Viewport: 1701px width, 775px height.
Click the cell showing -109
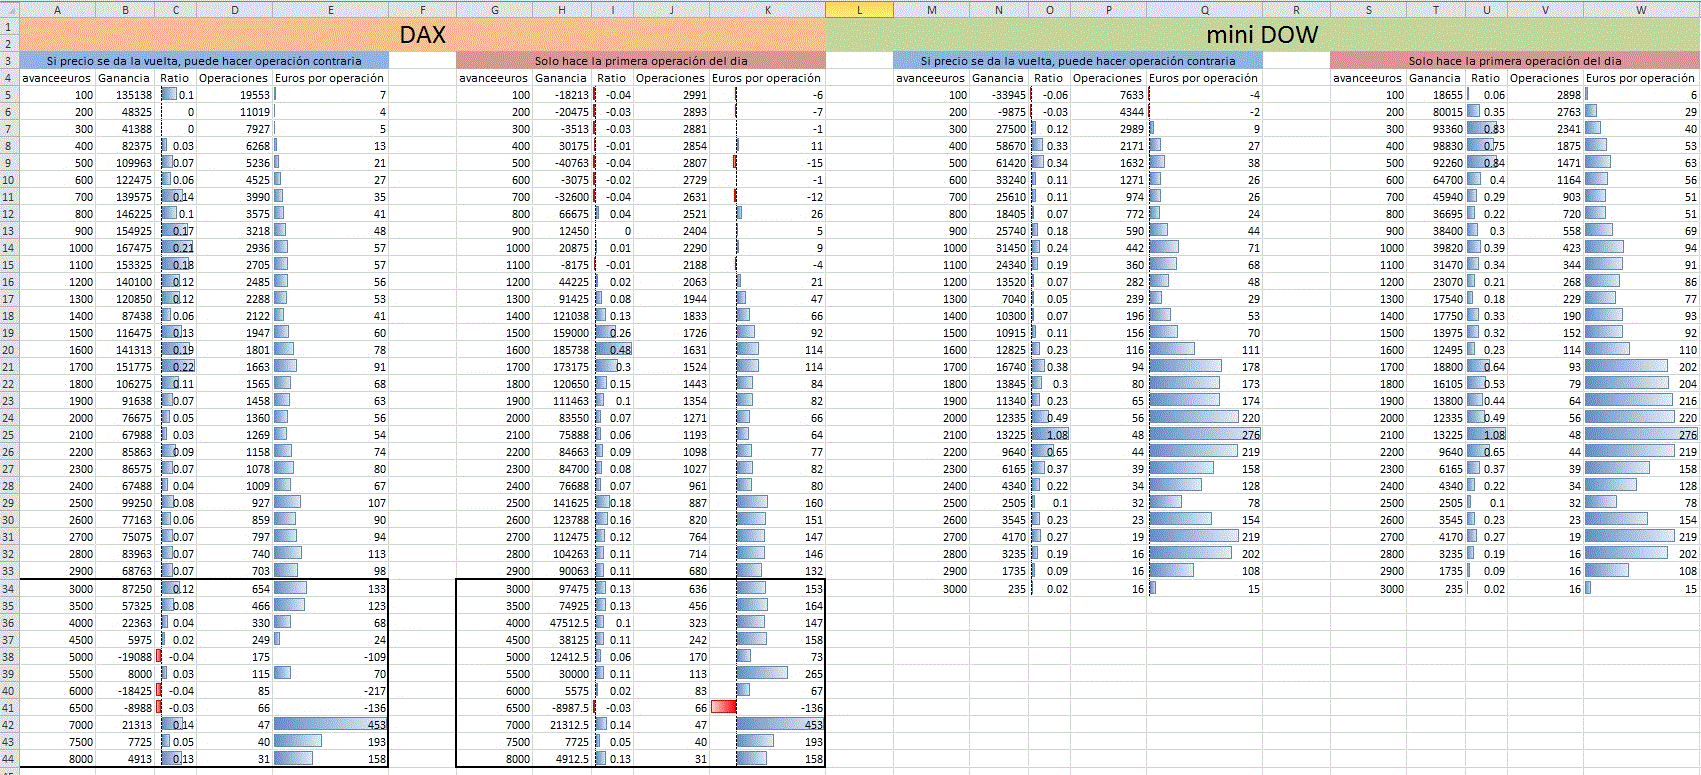tap(331, 657)
